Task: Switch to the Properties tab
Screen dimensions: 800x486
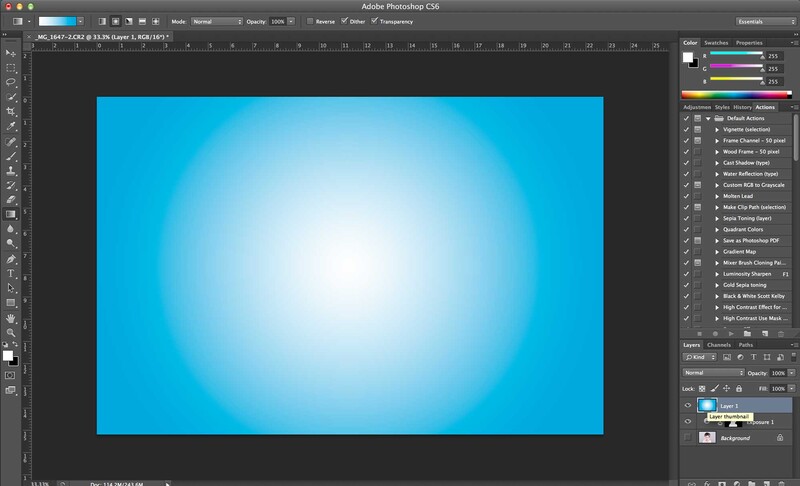Action: [x=749, y=43]
